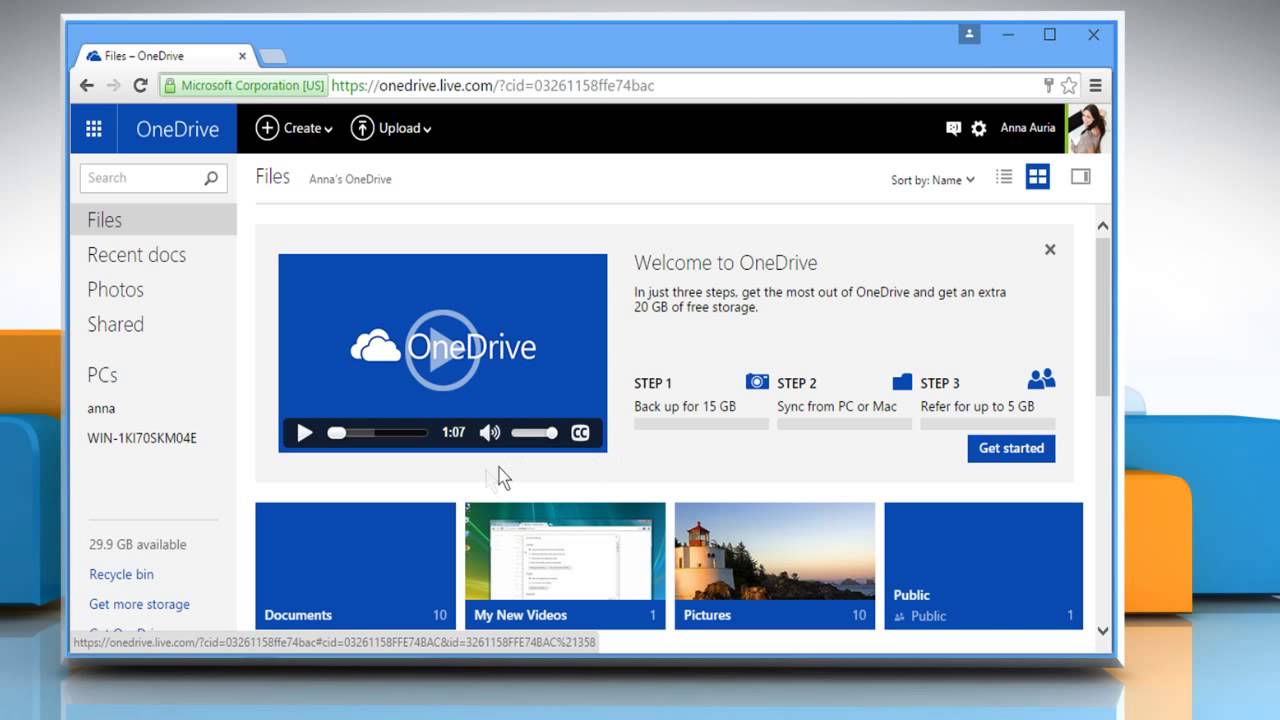Click the Get started button
This screenshot has height=720, width=1280.
pos(1011,448)
